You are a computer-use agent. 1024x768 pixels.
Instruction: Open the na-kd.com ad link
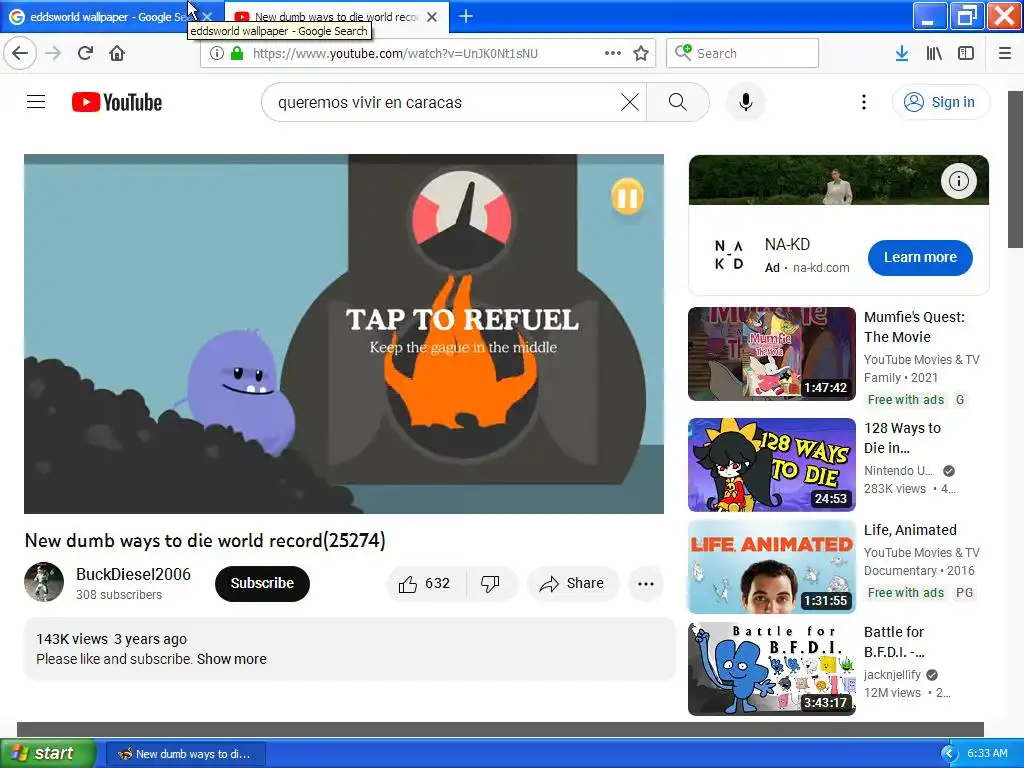click(821, 268)
